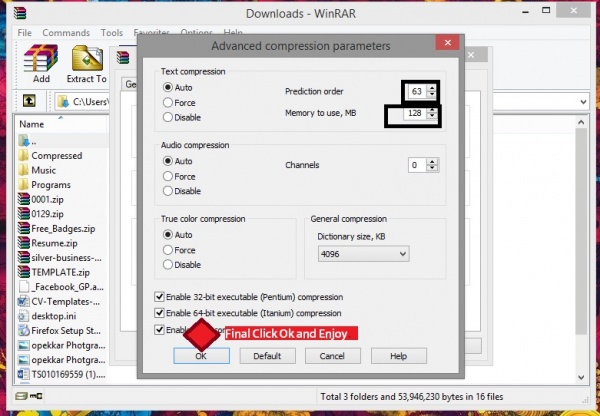This screenshot has height=416, width=600.
Task: Toggle 32-bit executable (Pentium) compression checkbox
Action: 159,297
